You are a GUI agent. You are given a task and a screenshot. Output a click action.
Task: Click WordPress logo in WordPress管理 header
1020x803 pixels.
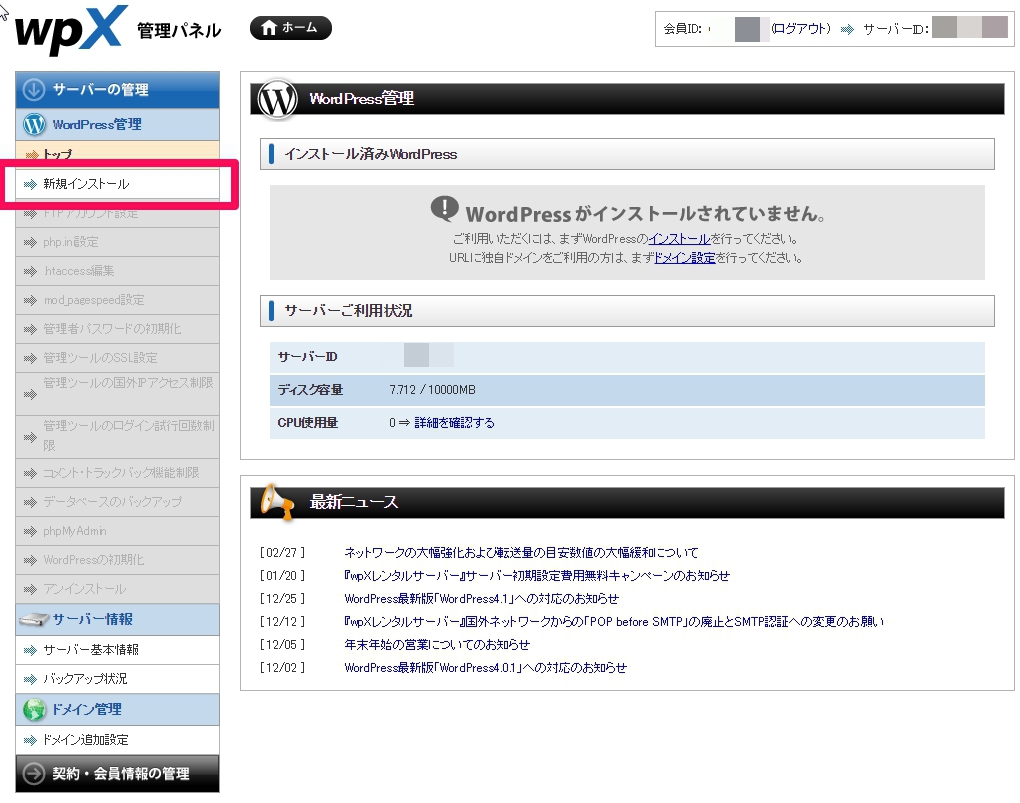(277, 100)
